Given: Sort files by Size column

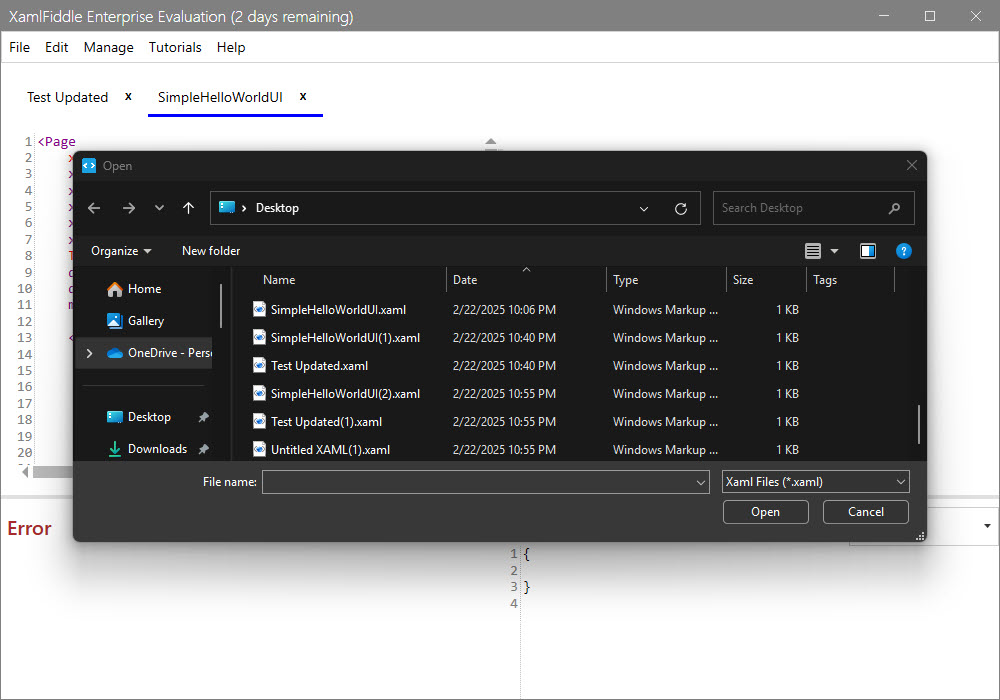Looking at the screenshot, I should tap(743, 280).
